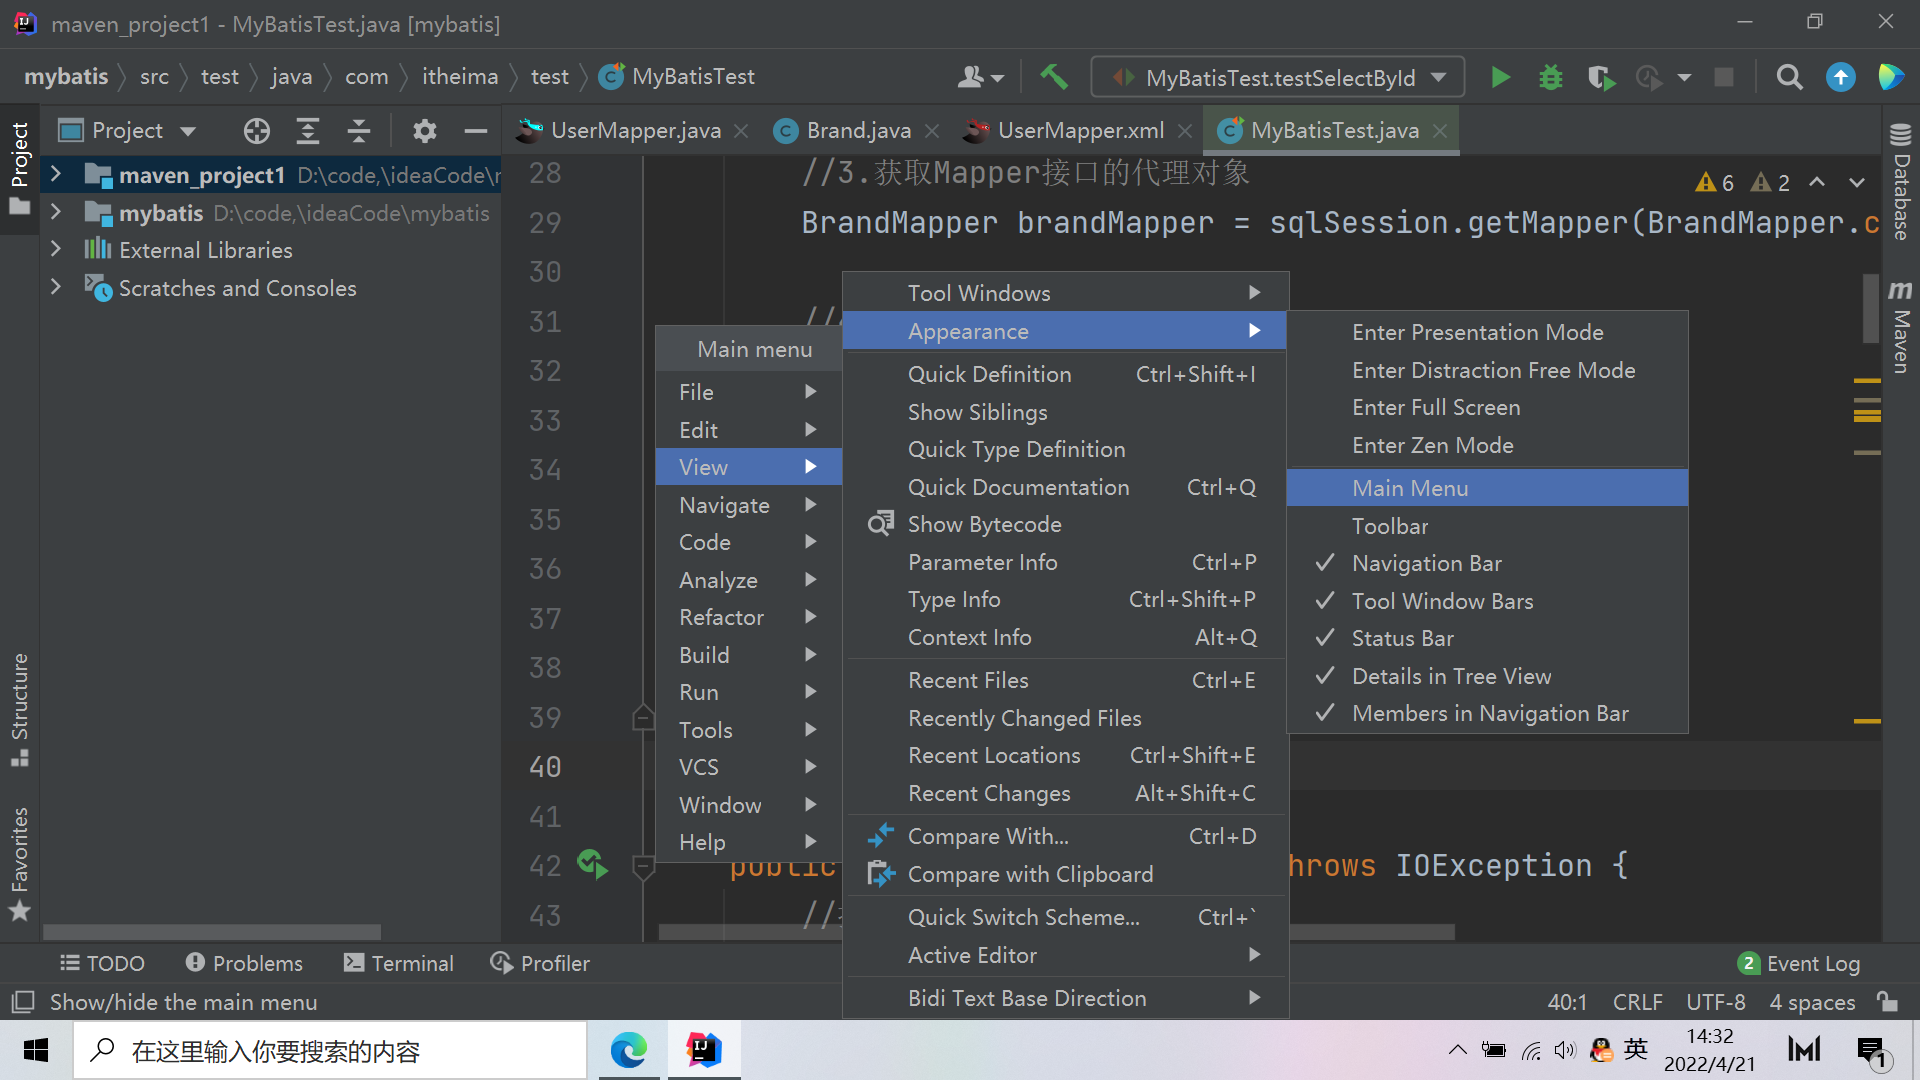The image size is (1920, 1080).
Task: Click the Debug bug icon
Action: click(x=1550, y=77)
